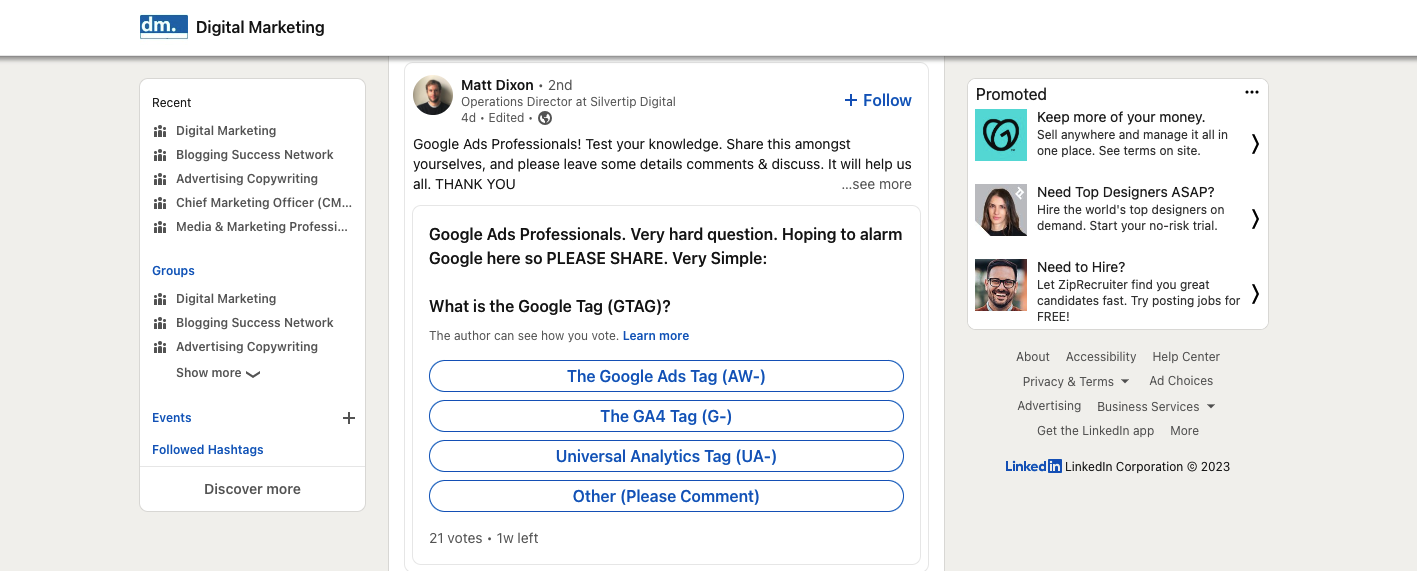Image resolution: width=1417 pixels, height=571 pixels.
Task: Click the GoDaddy ad logo
Action: 1001,135
